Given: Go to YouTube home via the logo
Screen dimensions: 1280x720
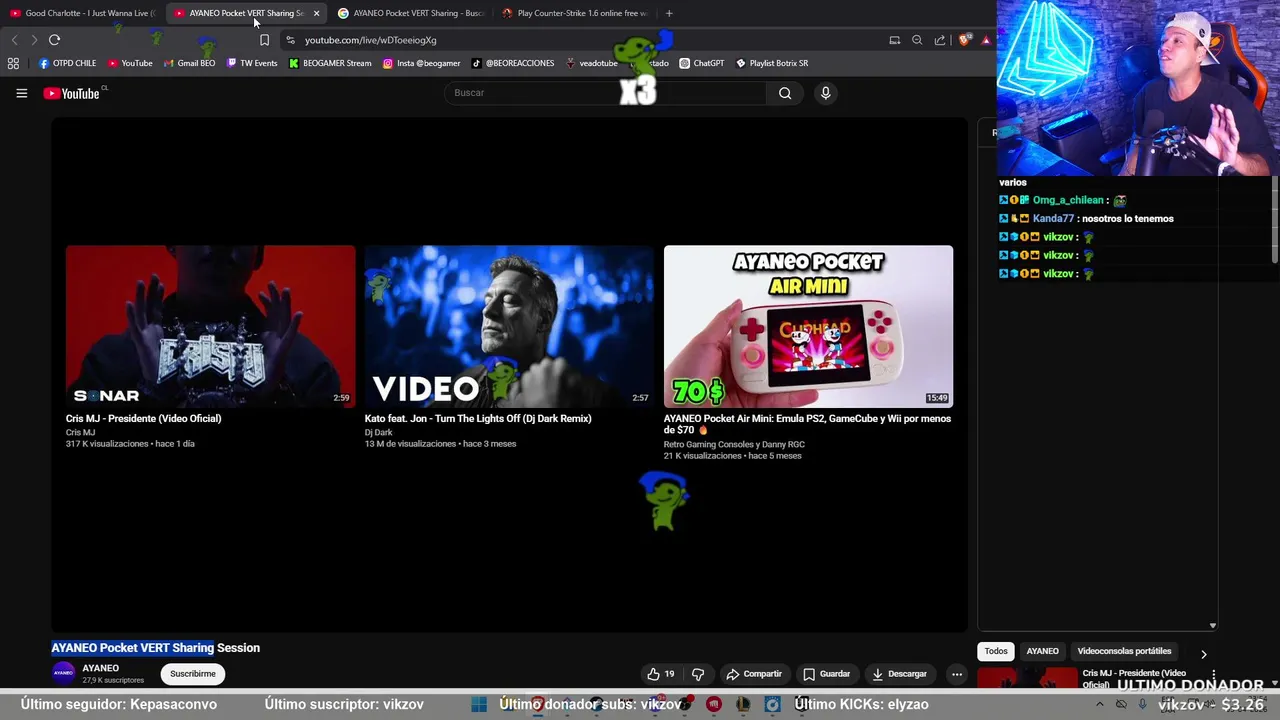Looking at the screenshot, I should 73,93.
